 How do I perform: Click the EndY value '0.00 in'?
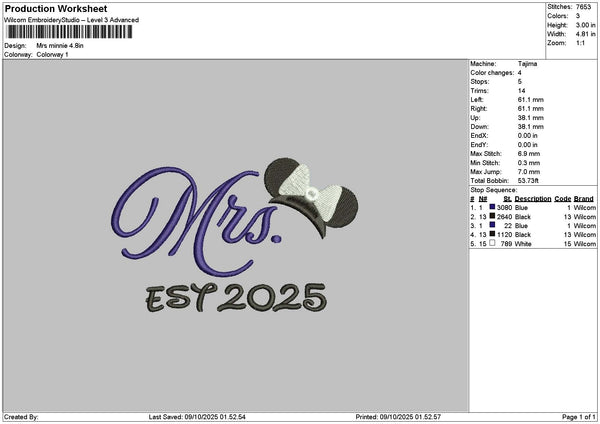coord(527,145)
